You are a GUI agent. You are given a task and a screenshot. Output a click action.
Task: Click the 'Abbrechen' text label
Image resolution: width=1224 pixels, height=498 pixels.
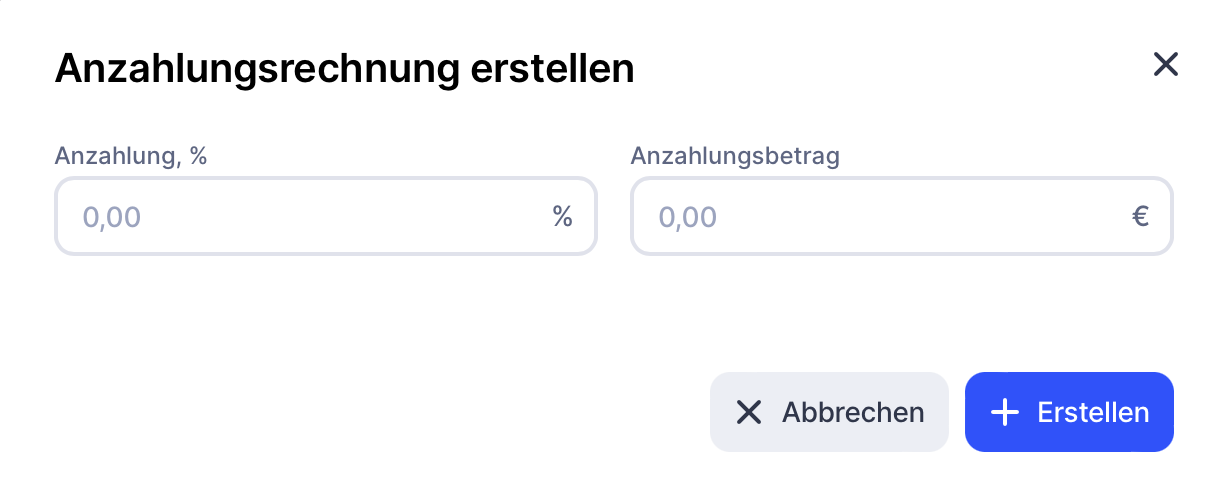[x=852, y=412]
